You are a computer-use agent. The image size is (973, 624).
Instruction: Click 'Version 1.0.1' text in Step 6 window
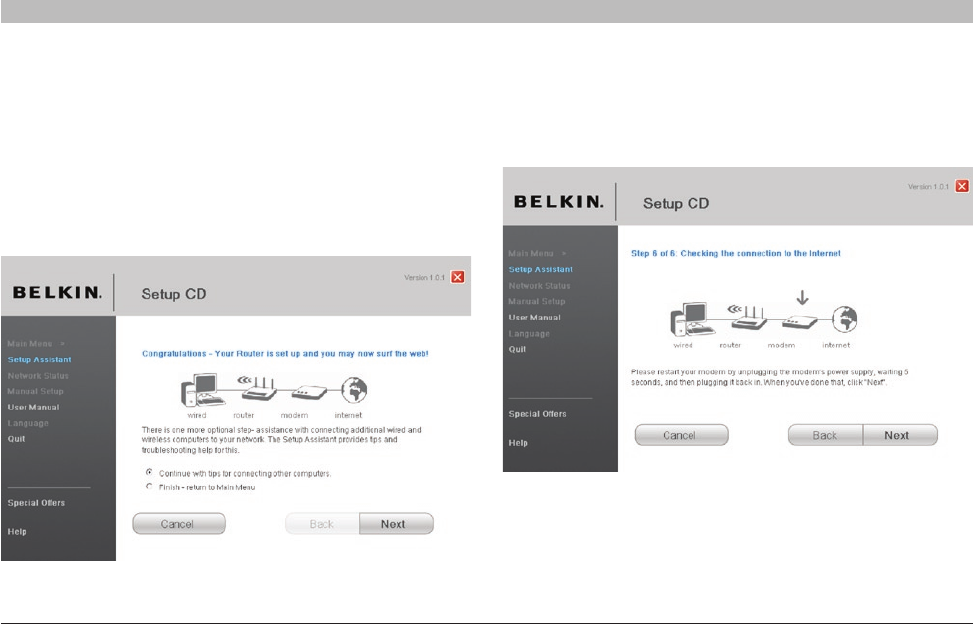pos(928,186)
